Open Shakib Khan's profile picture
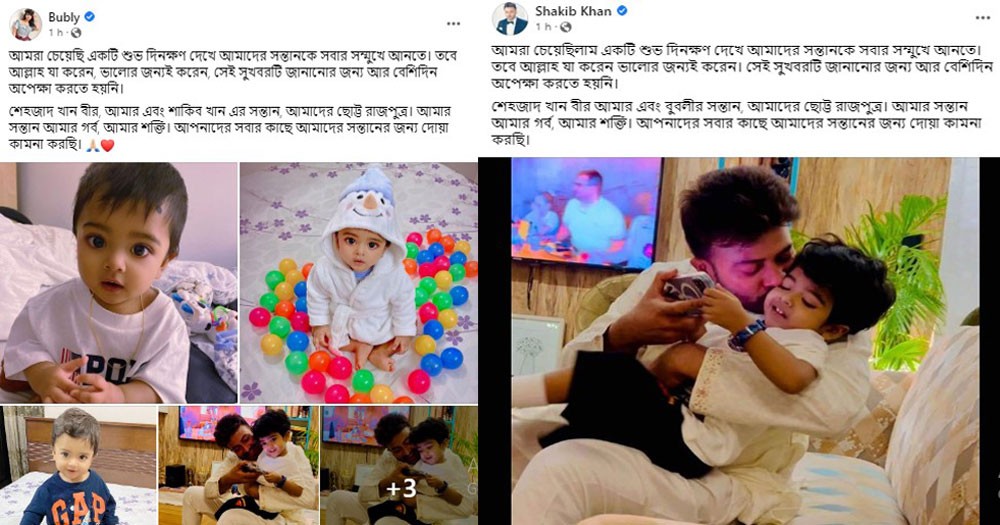Viewport: 1000px width, 525px height. 510,19
